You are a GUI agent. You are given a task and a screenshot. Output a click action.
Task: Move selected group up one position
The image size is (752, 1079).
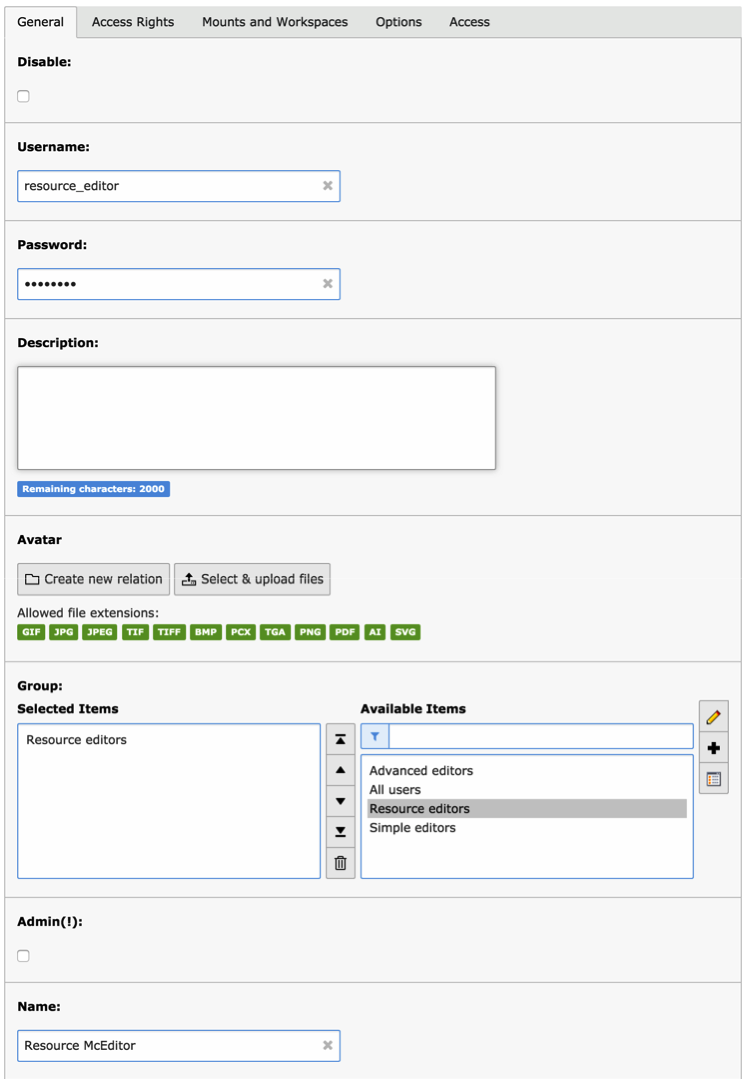click(340, 770)
